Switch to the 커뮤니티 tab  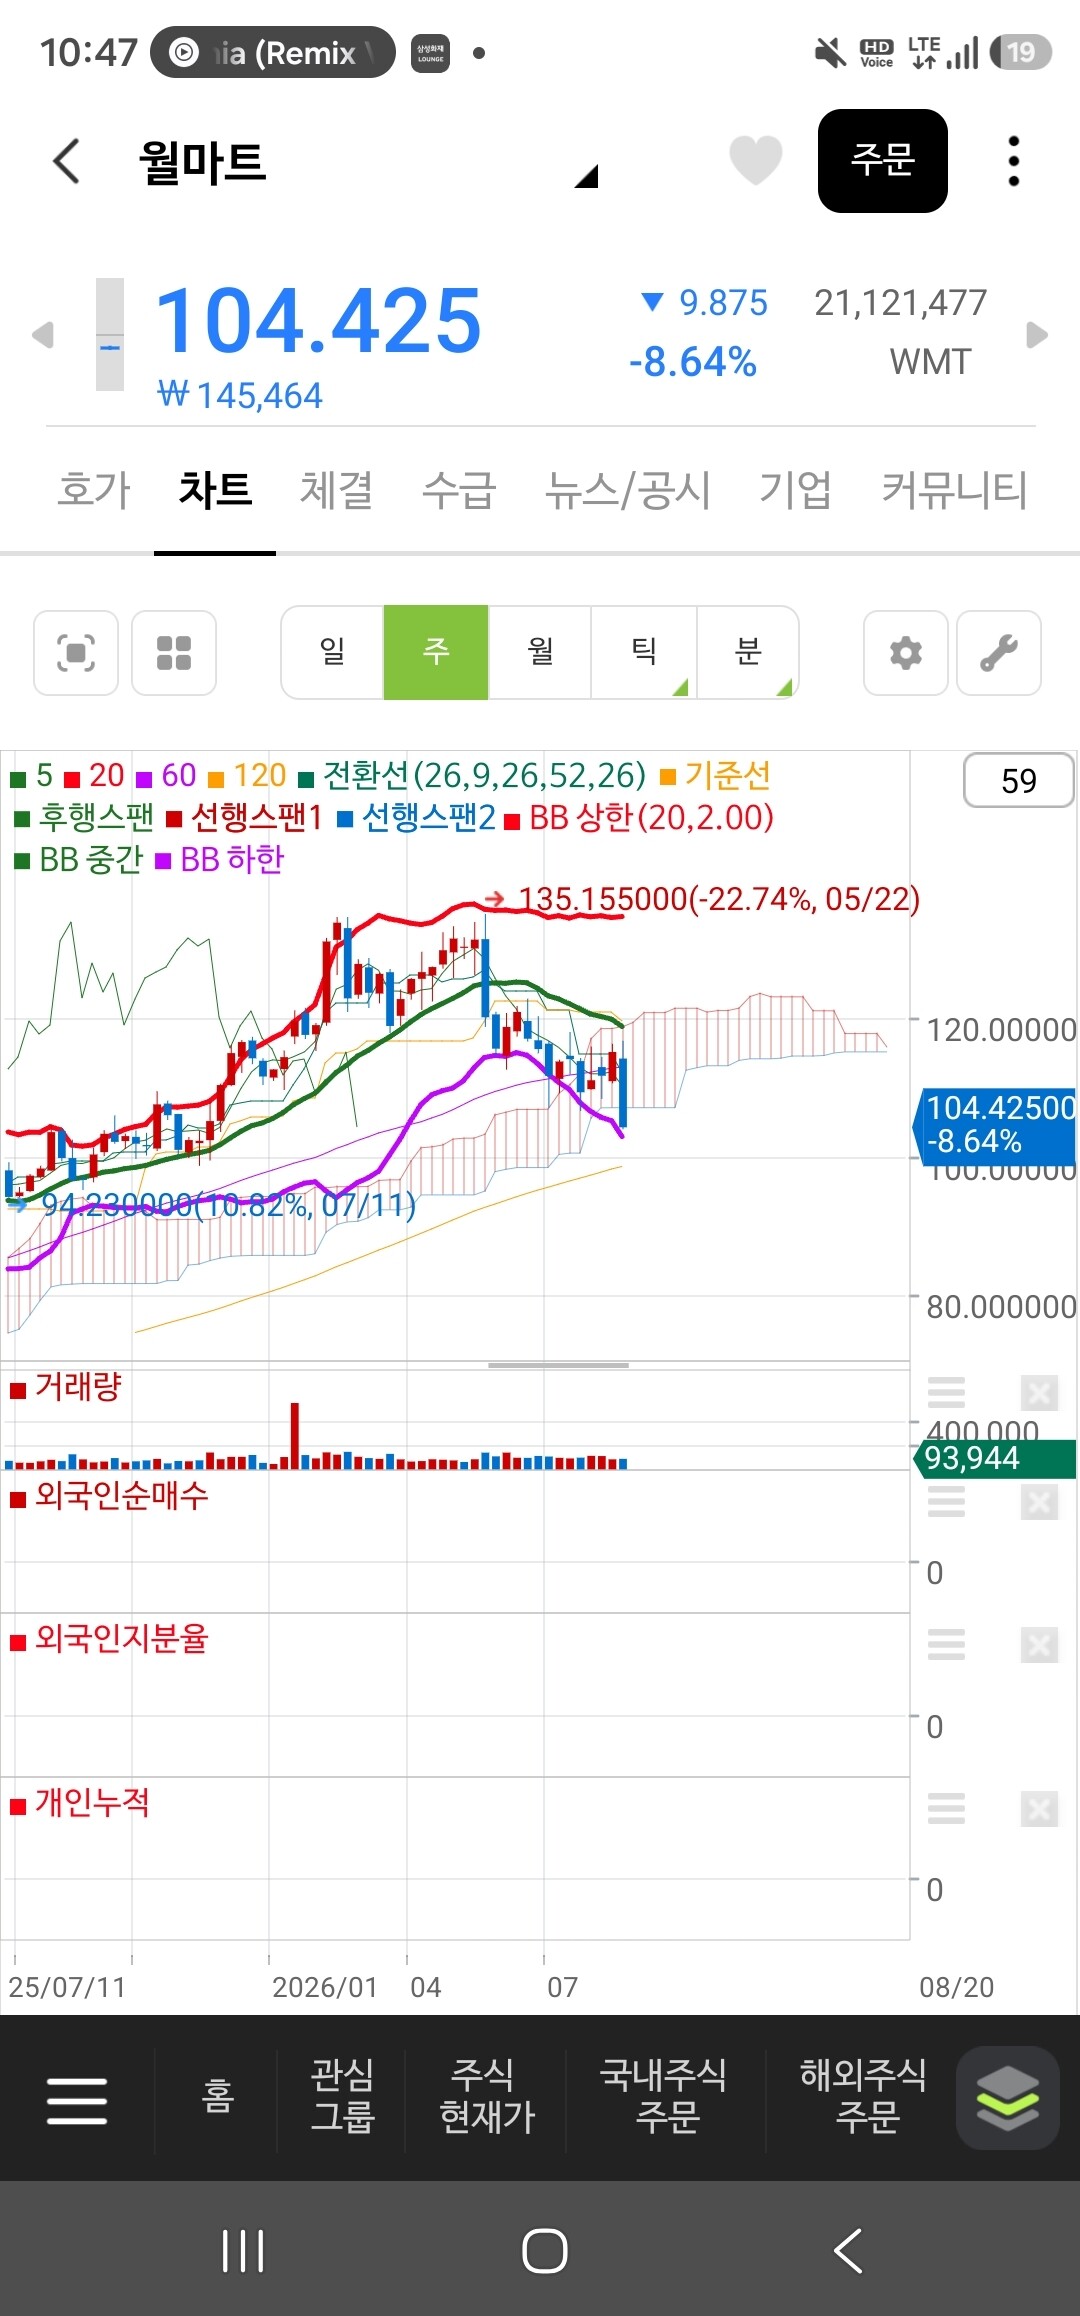pos(954,490)
